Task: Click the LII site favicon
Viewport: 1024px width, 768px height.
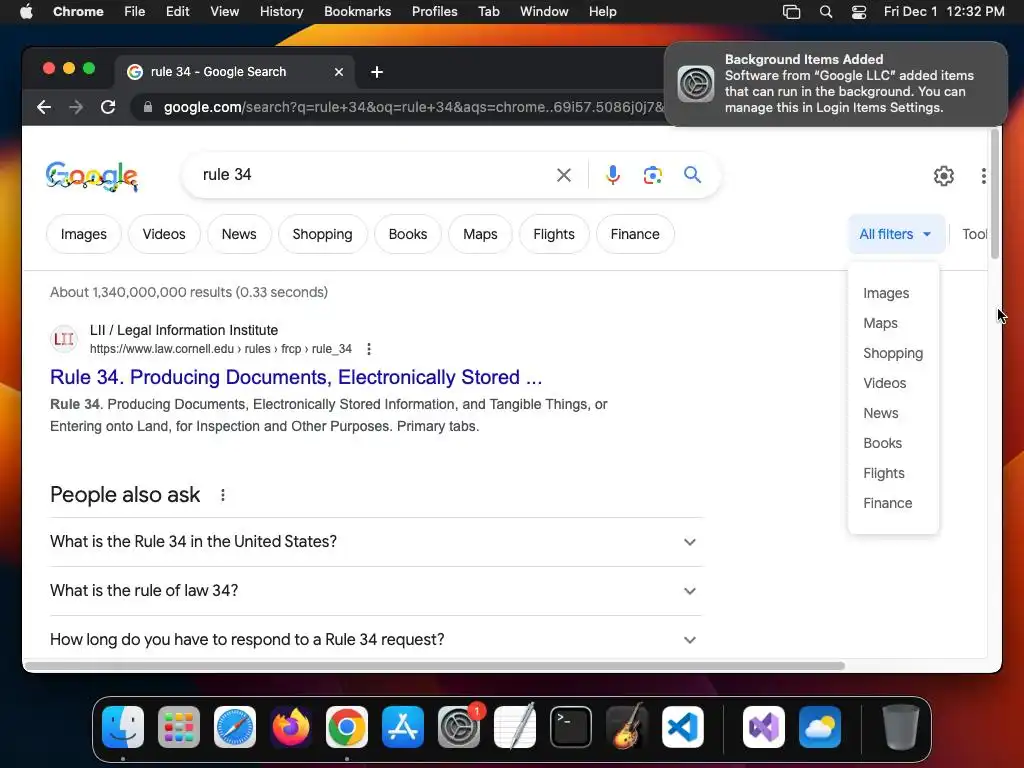Action: click(x=64, y=339)
